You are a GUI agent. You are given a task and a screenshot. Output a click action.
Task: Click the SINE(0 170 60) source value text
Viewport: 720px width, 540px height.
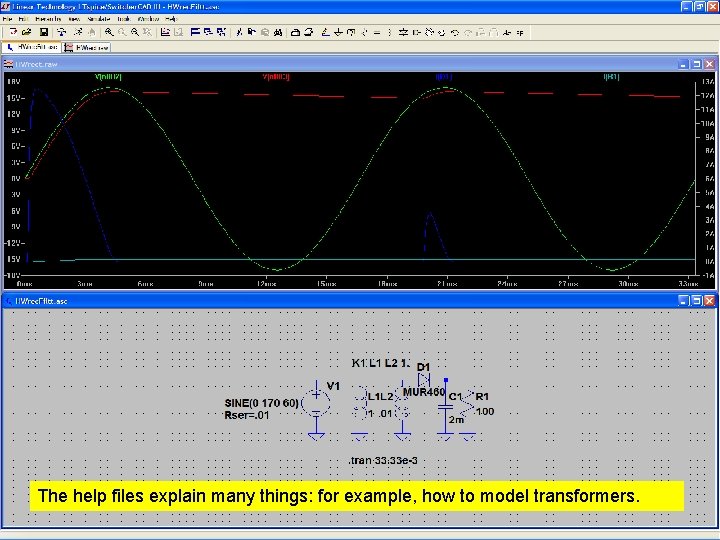pyautogui.click(x=261, y=403)
